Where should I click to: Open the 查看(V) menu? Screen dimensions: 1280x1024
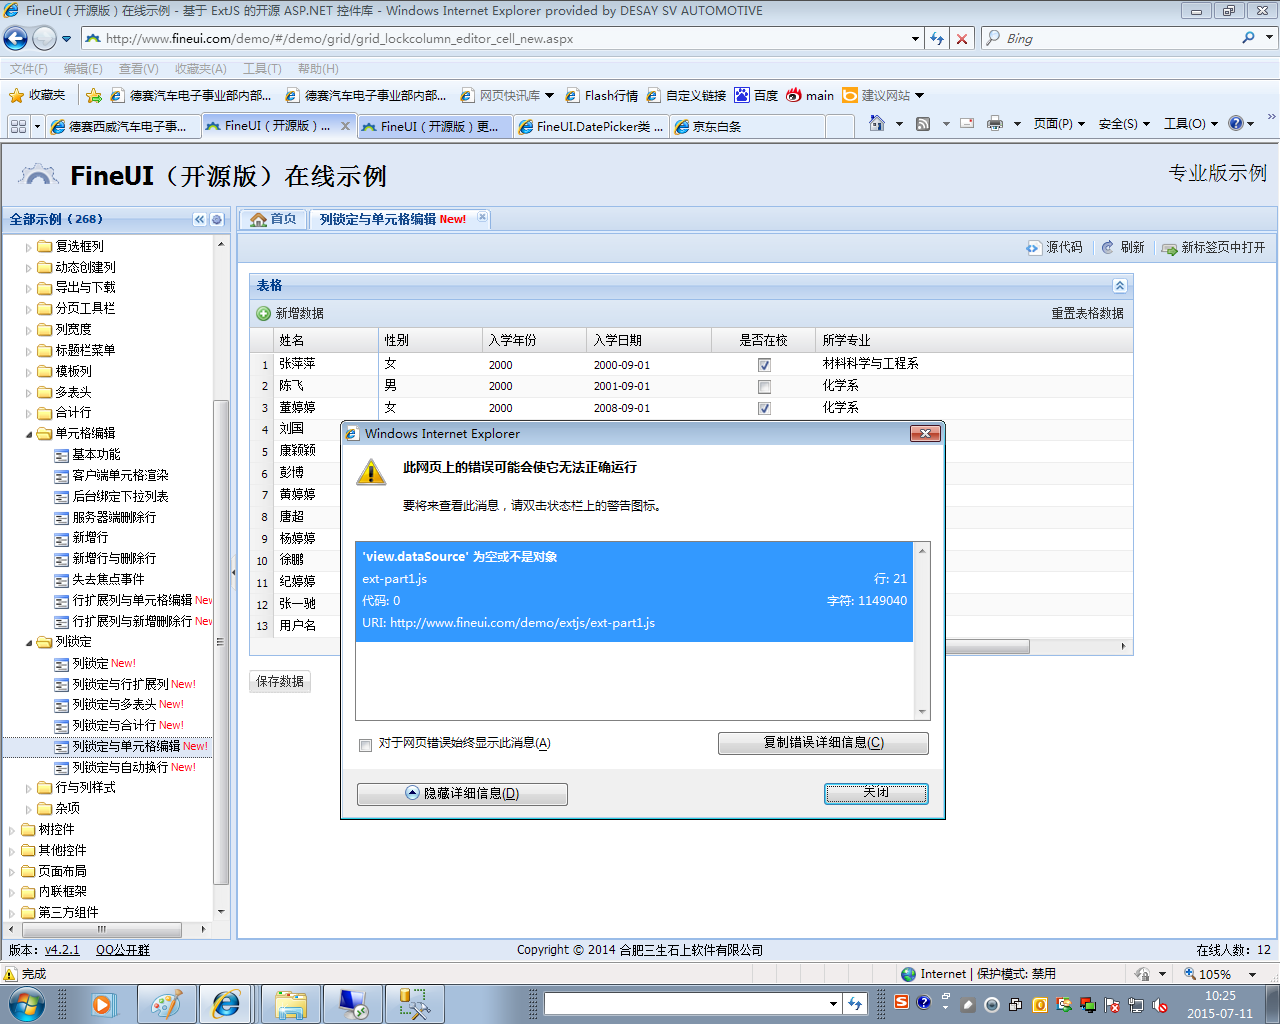[138, 69]
